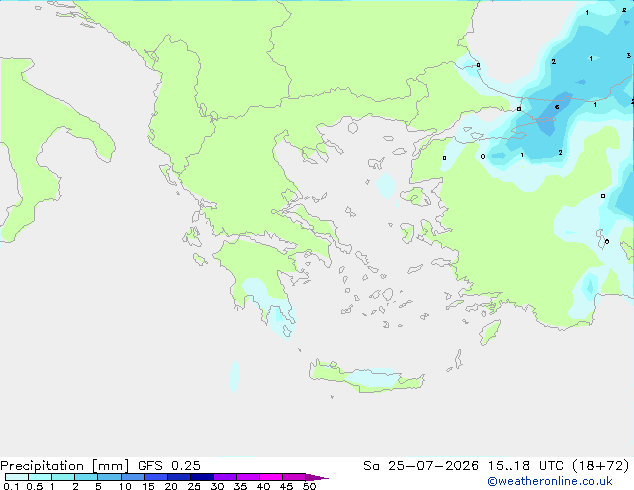634x490 pixels.
Task: Click the forecast offset "(18+72)" text
Action: (601, 466)
